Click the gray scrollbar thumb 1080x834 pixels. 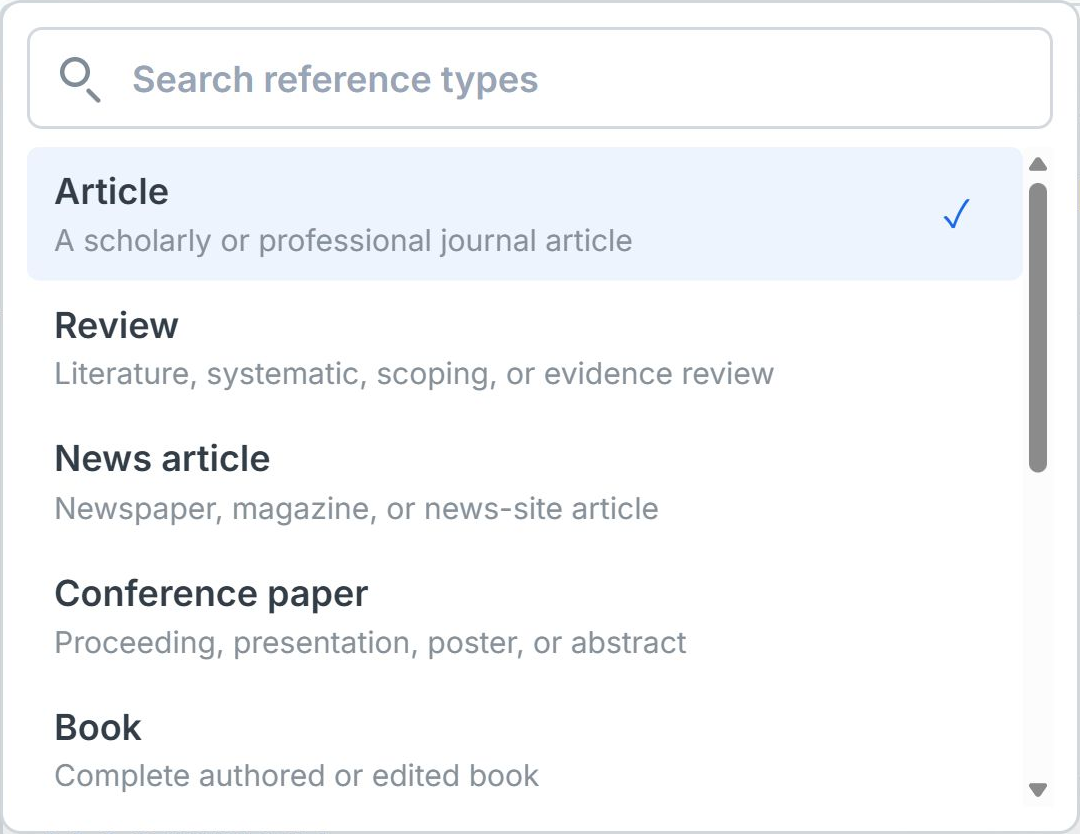click(1037, 327)
